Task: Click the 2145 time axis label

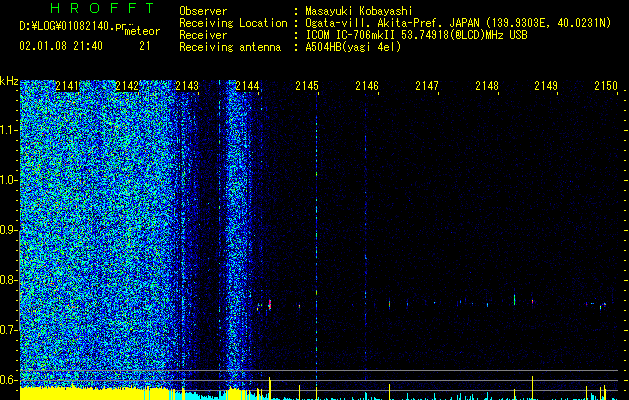Action: coord(307,86)
